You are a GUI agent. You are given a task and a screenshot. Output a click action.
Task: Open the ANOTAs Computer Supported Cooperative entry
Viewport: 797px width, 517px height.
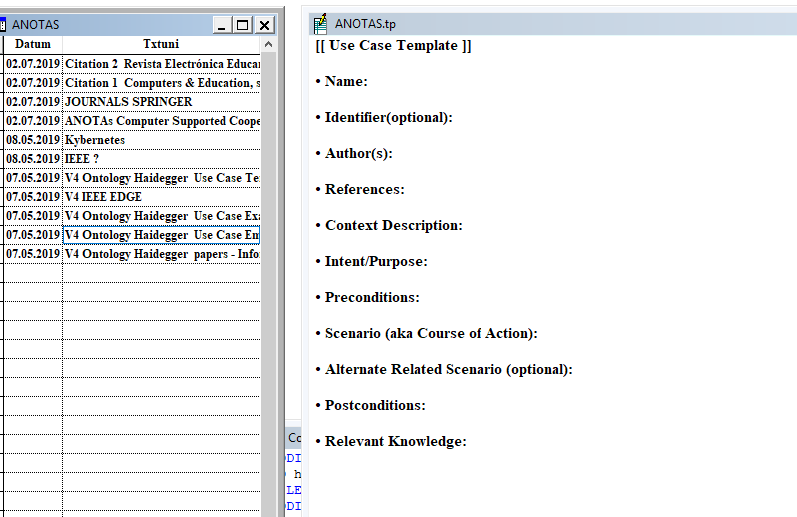click(x=160, y=121)
